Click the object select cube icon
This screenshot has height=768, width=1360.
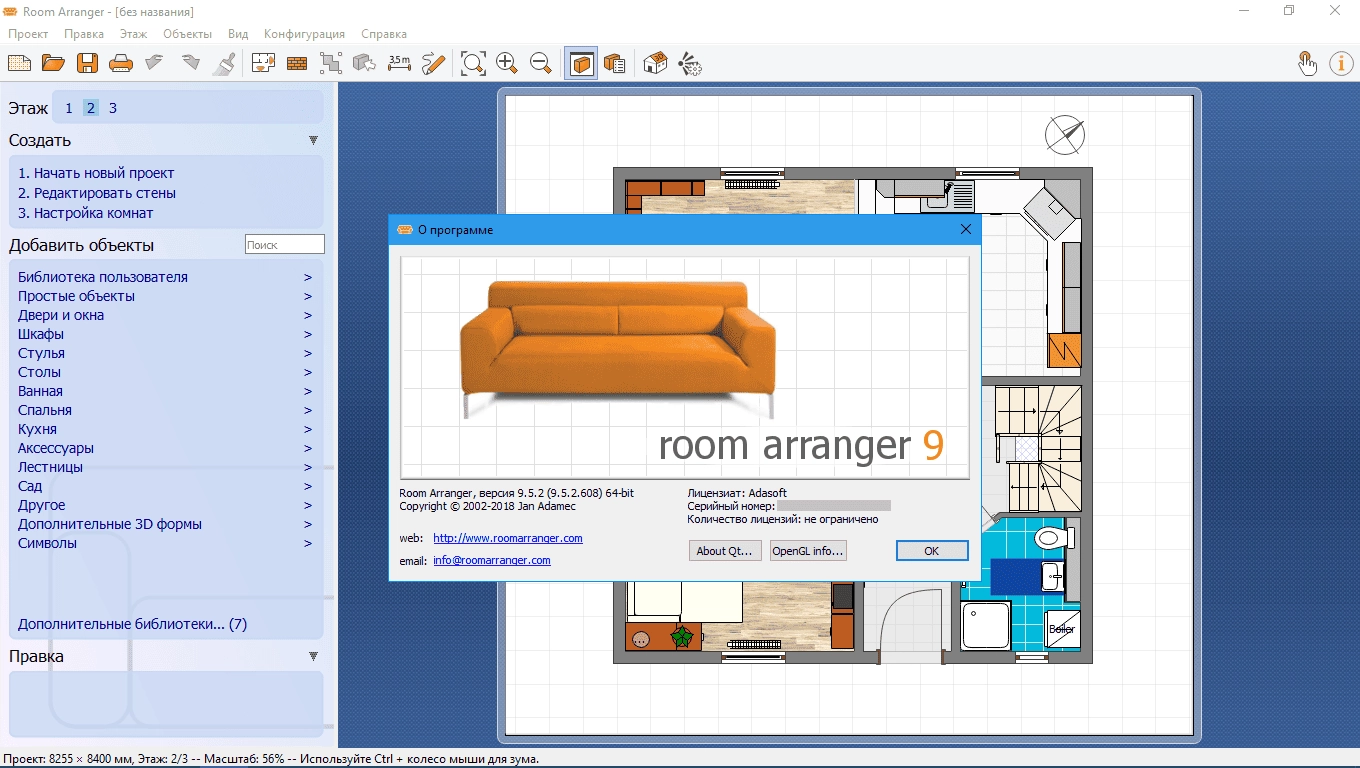[365, 63]
